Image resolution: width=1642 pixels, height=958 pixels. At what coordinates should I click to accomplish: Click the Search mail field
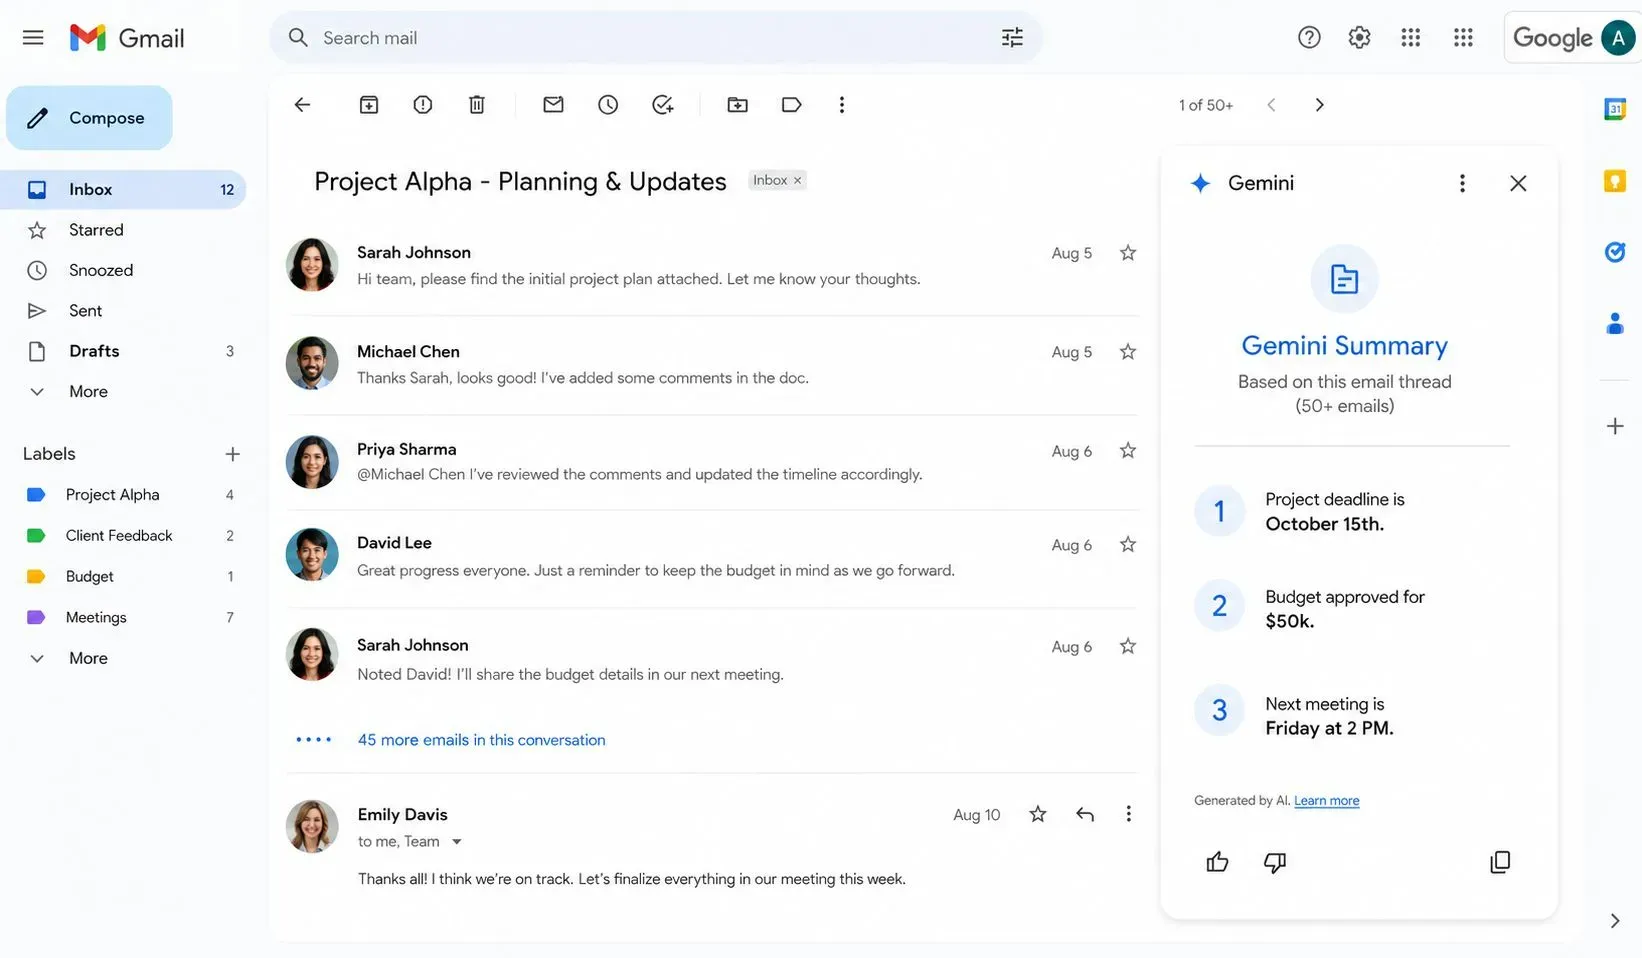(x=655, y=38)
